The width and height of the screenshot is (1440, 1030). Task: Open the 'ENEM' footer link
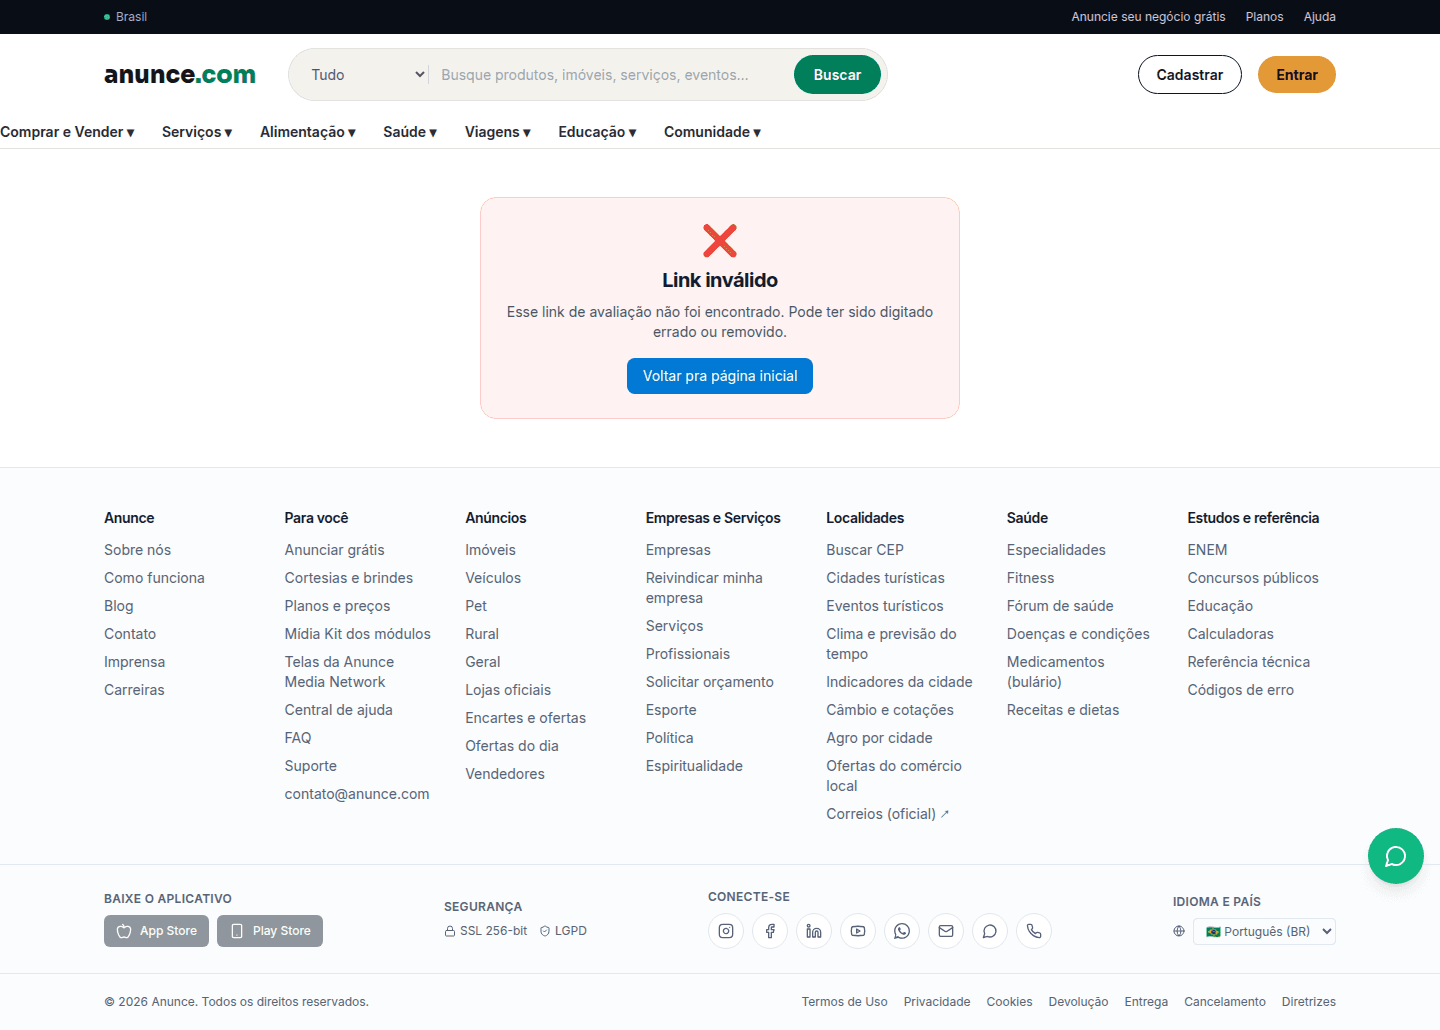pyautogui.click(x=1207, y=550)
